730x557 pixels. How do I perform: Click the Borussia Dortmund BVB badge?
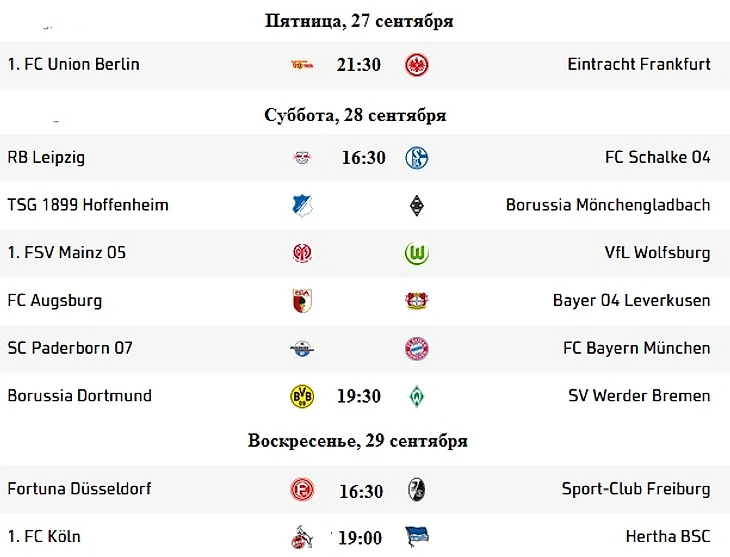302,396
